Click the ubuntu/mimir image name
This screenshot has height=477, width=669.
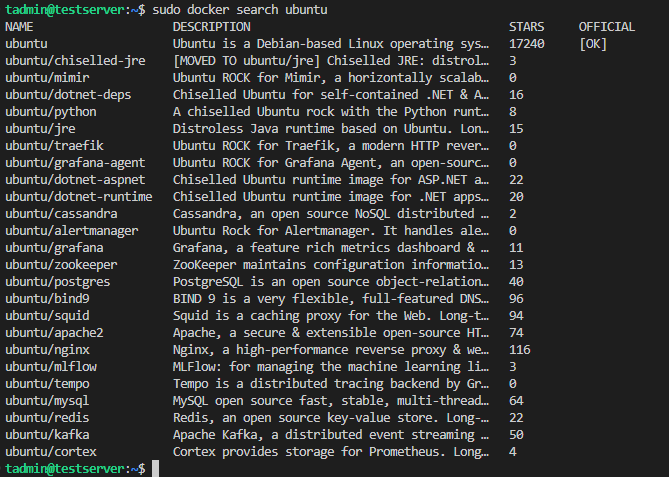(47, 78)
